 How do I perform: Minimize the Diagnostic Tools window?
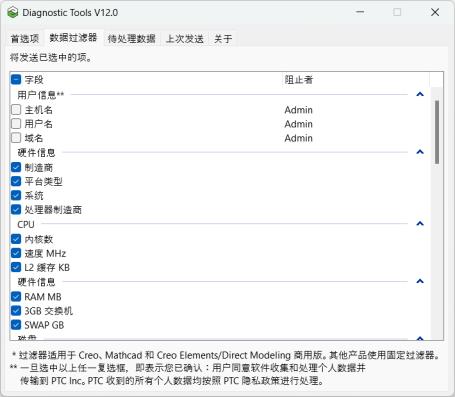(x=360, y=12)
